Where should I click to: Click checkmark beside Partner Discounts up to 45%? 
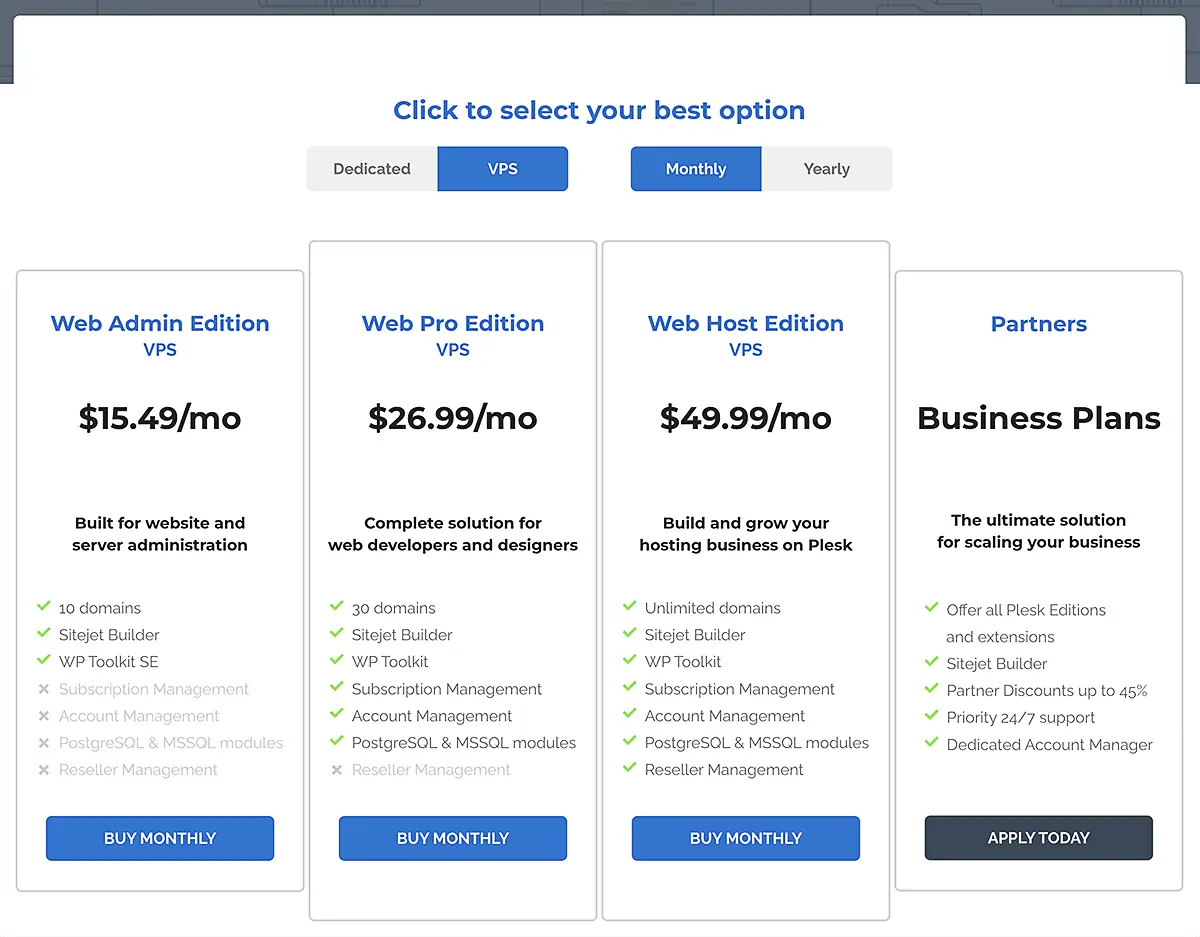coord(932,689)
